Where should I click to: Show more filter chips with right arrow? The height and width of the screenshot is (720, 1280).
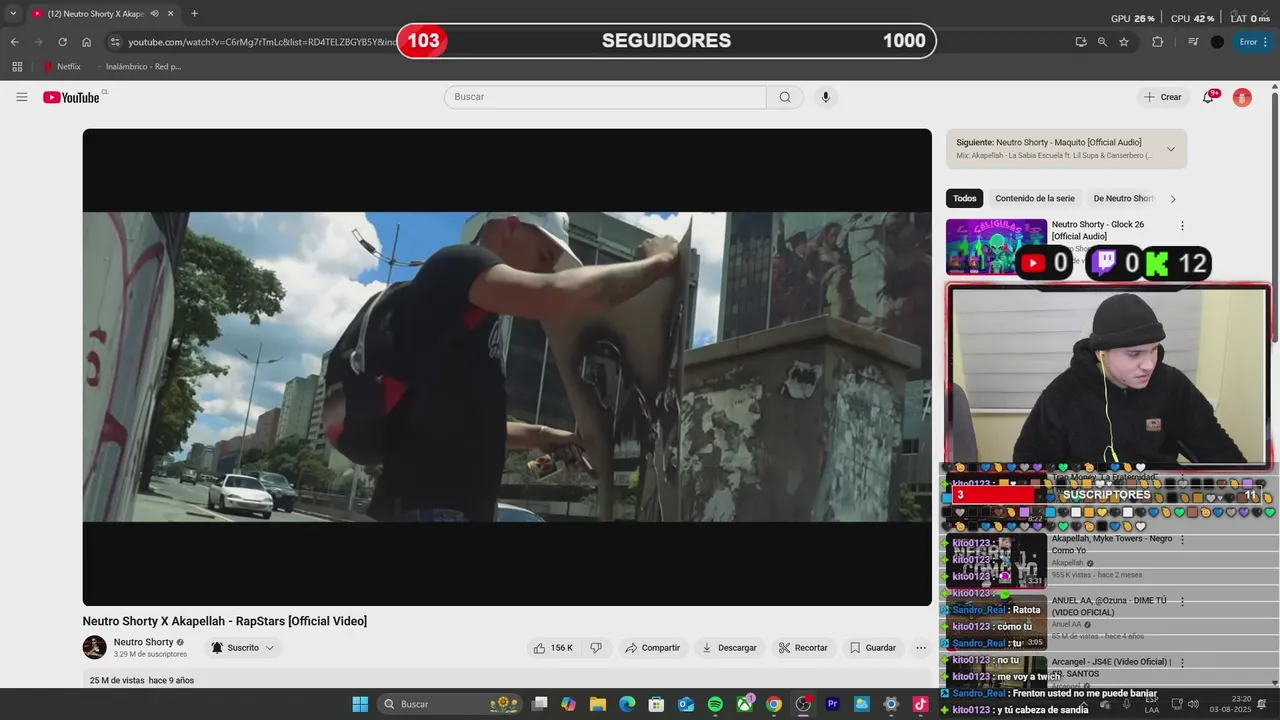[1173, 199]
